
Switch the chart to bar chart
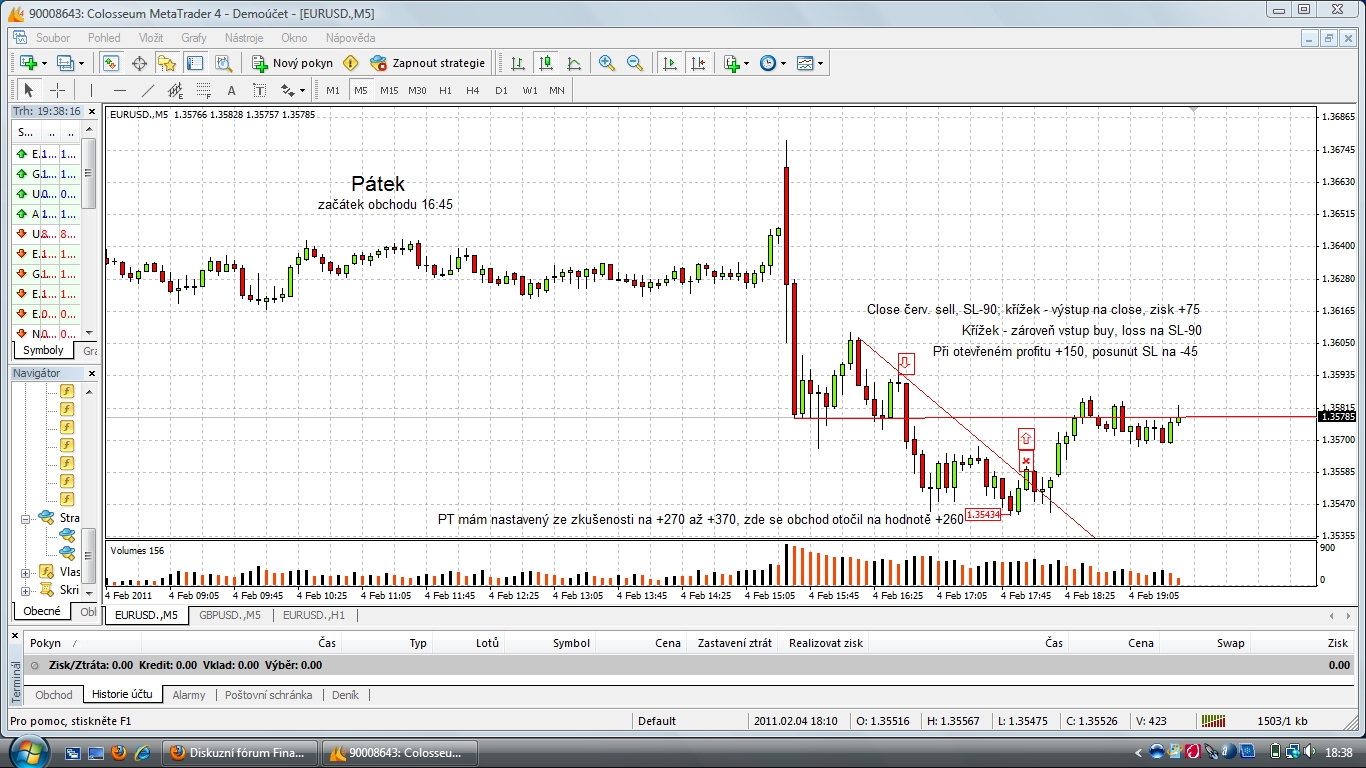(518, 63)
